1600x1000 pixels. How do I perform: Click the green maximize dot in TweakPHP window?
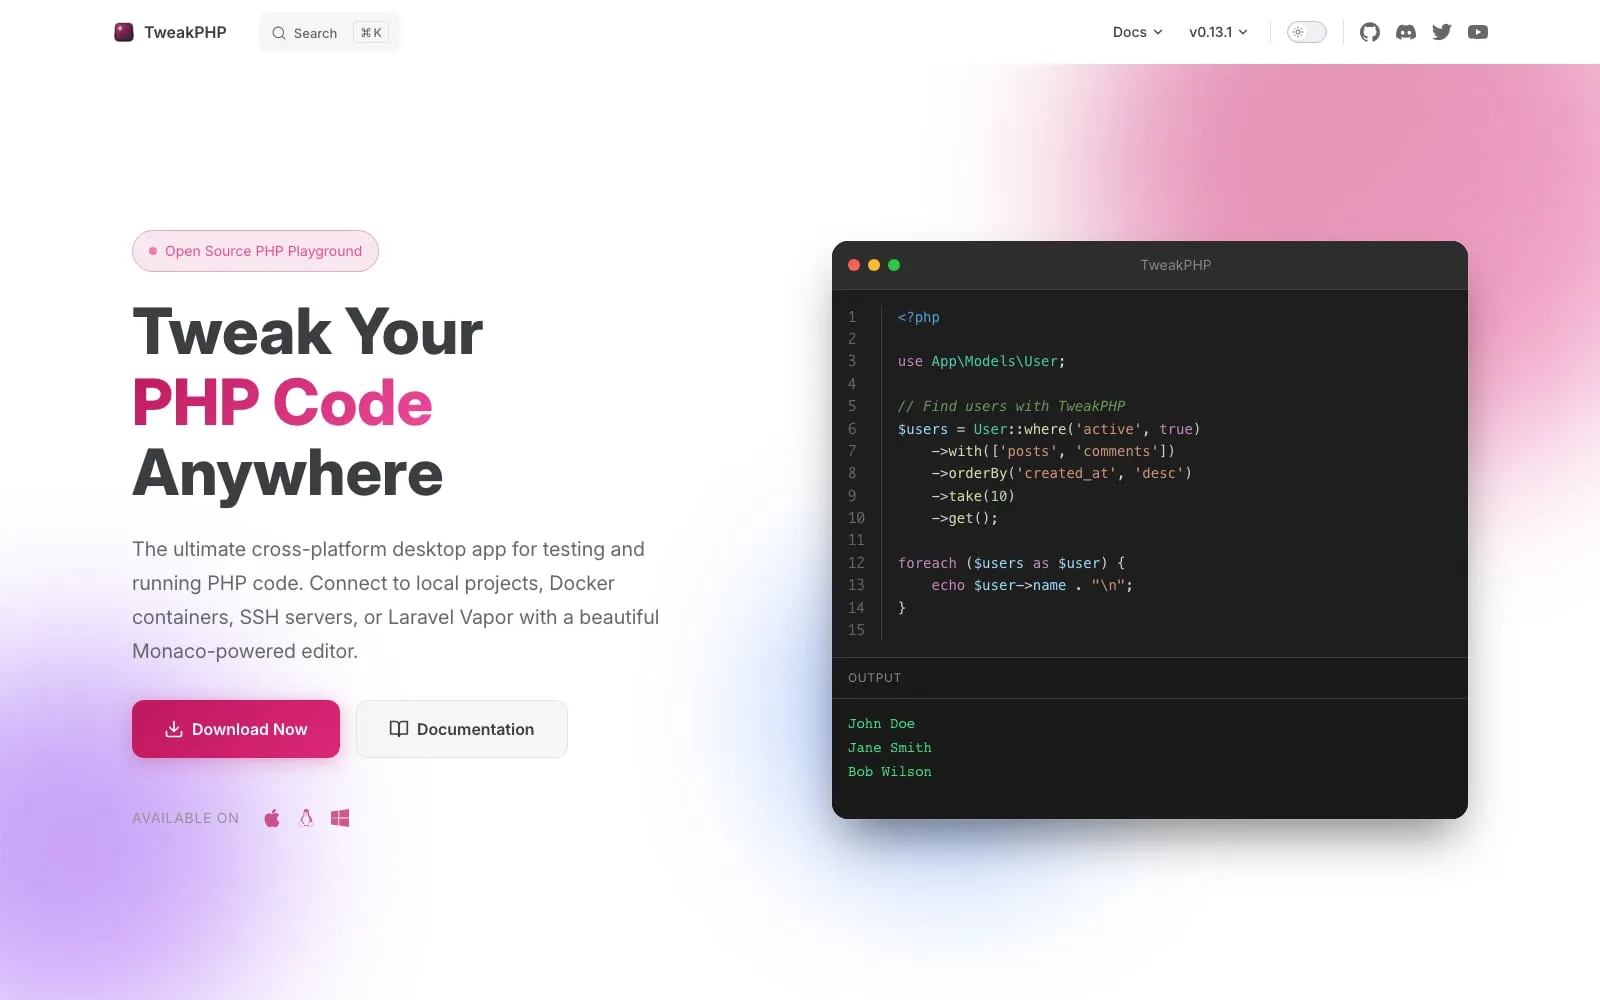coord(894,265)
